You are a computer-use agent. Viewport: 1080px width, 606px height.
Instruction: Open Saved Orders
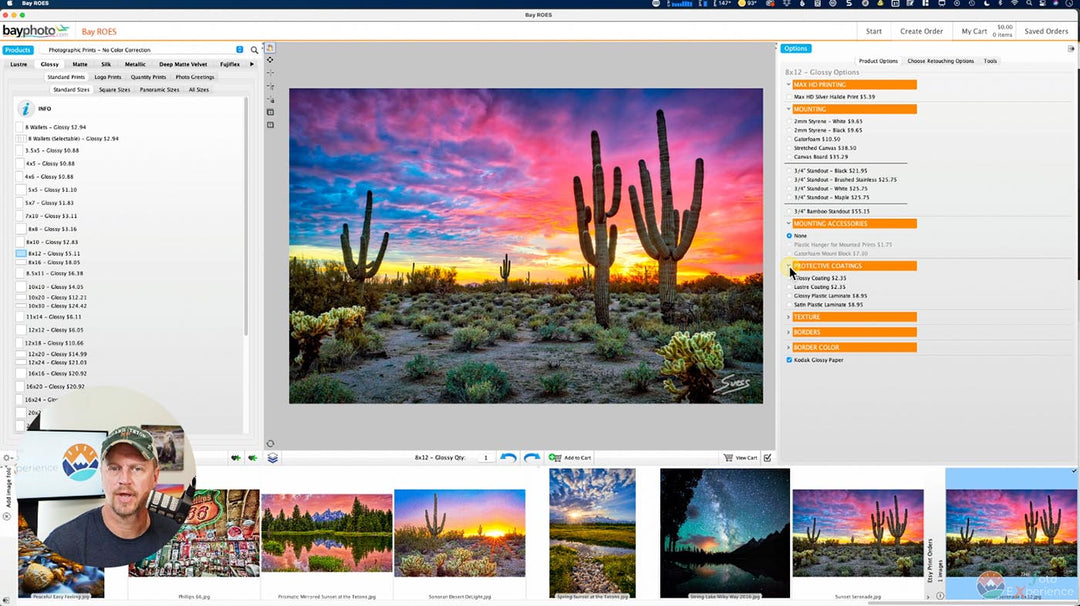1046,31
